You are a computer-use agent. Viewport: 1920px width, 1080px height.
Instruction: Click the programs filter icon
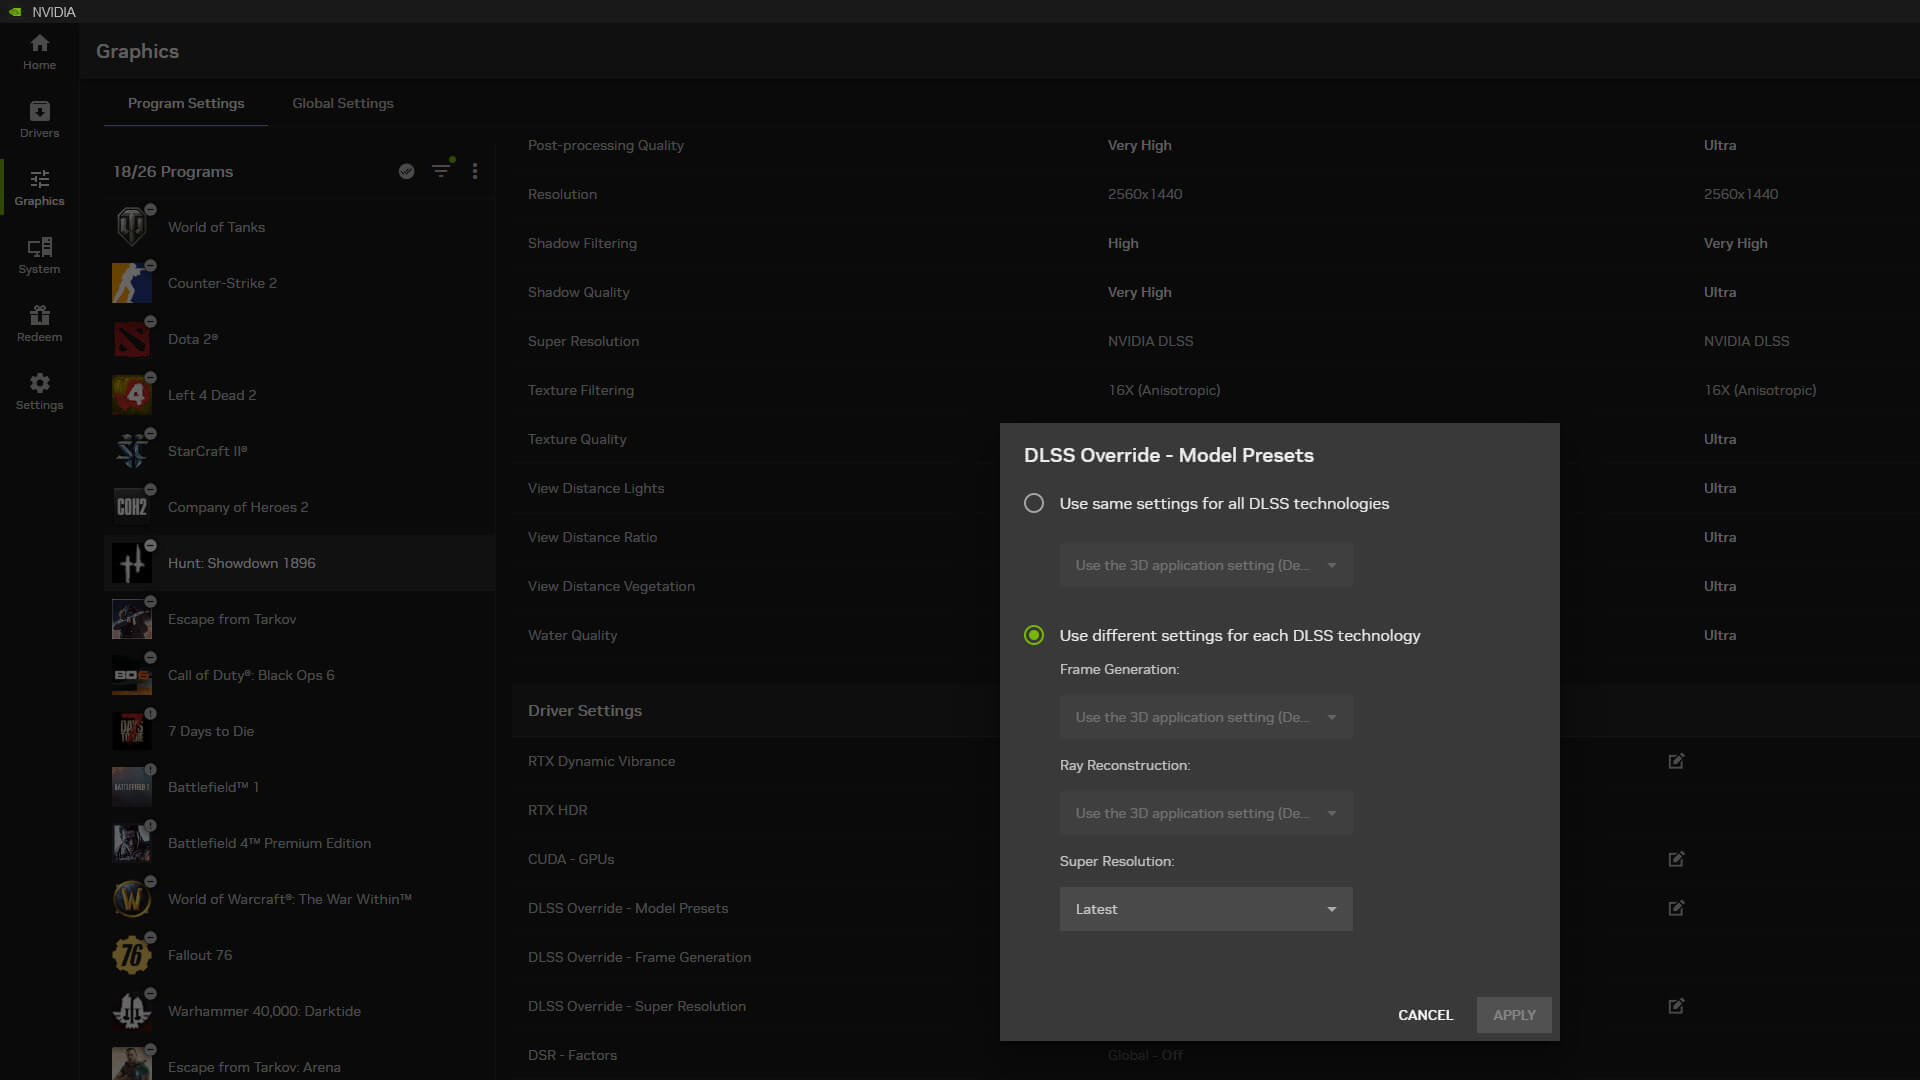point(441,171)
